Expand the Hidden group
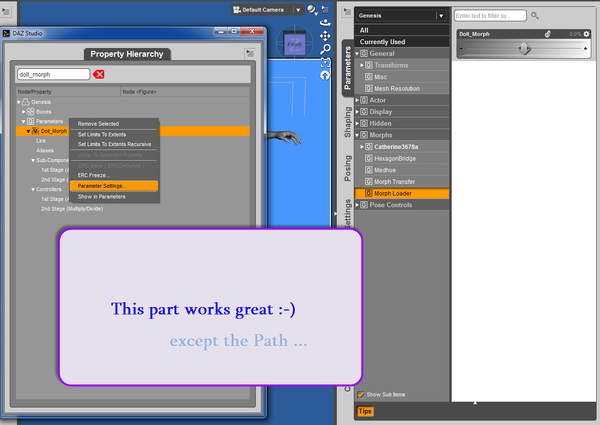 click(357, 124)
